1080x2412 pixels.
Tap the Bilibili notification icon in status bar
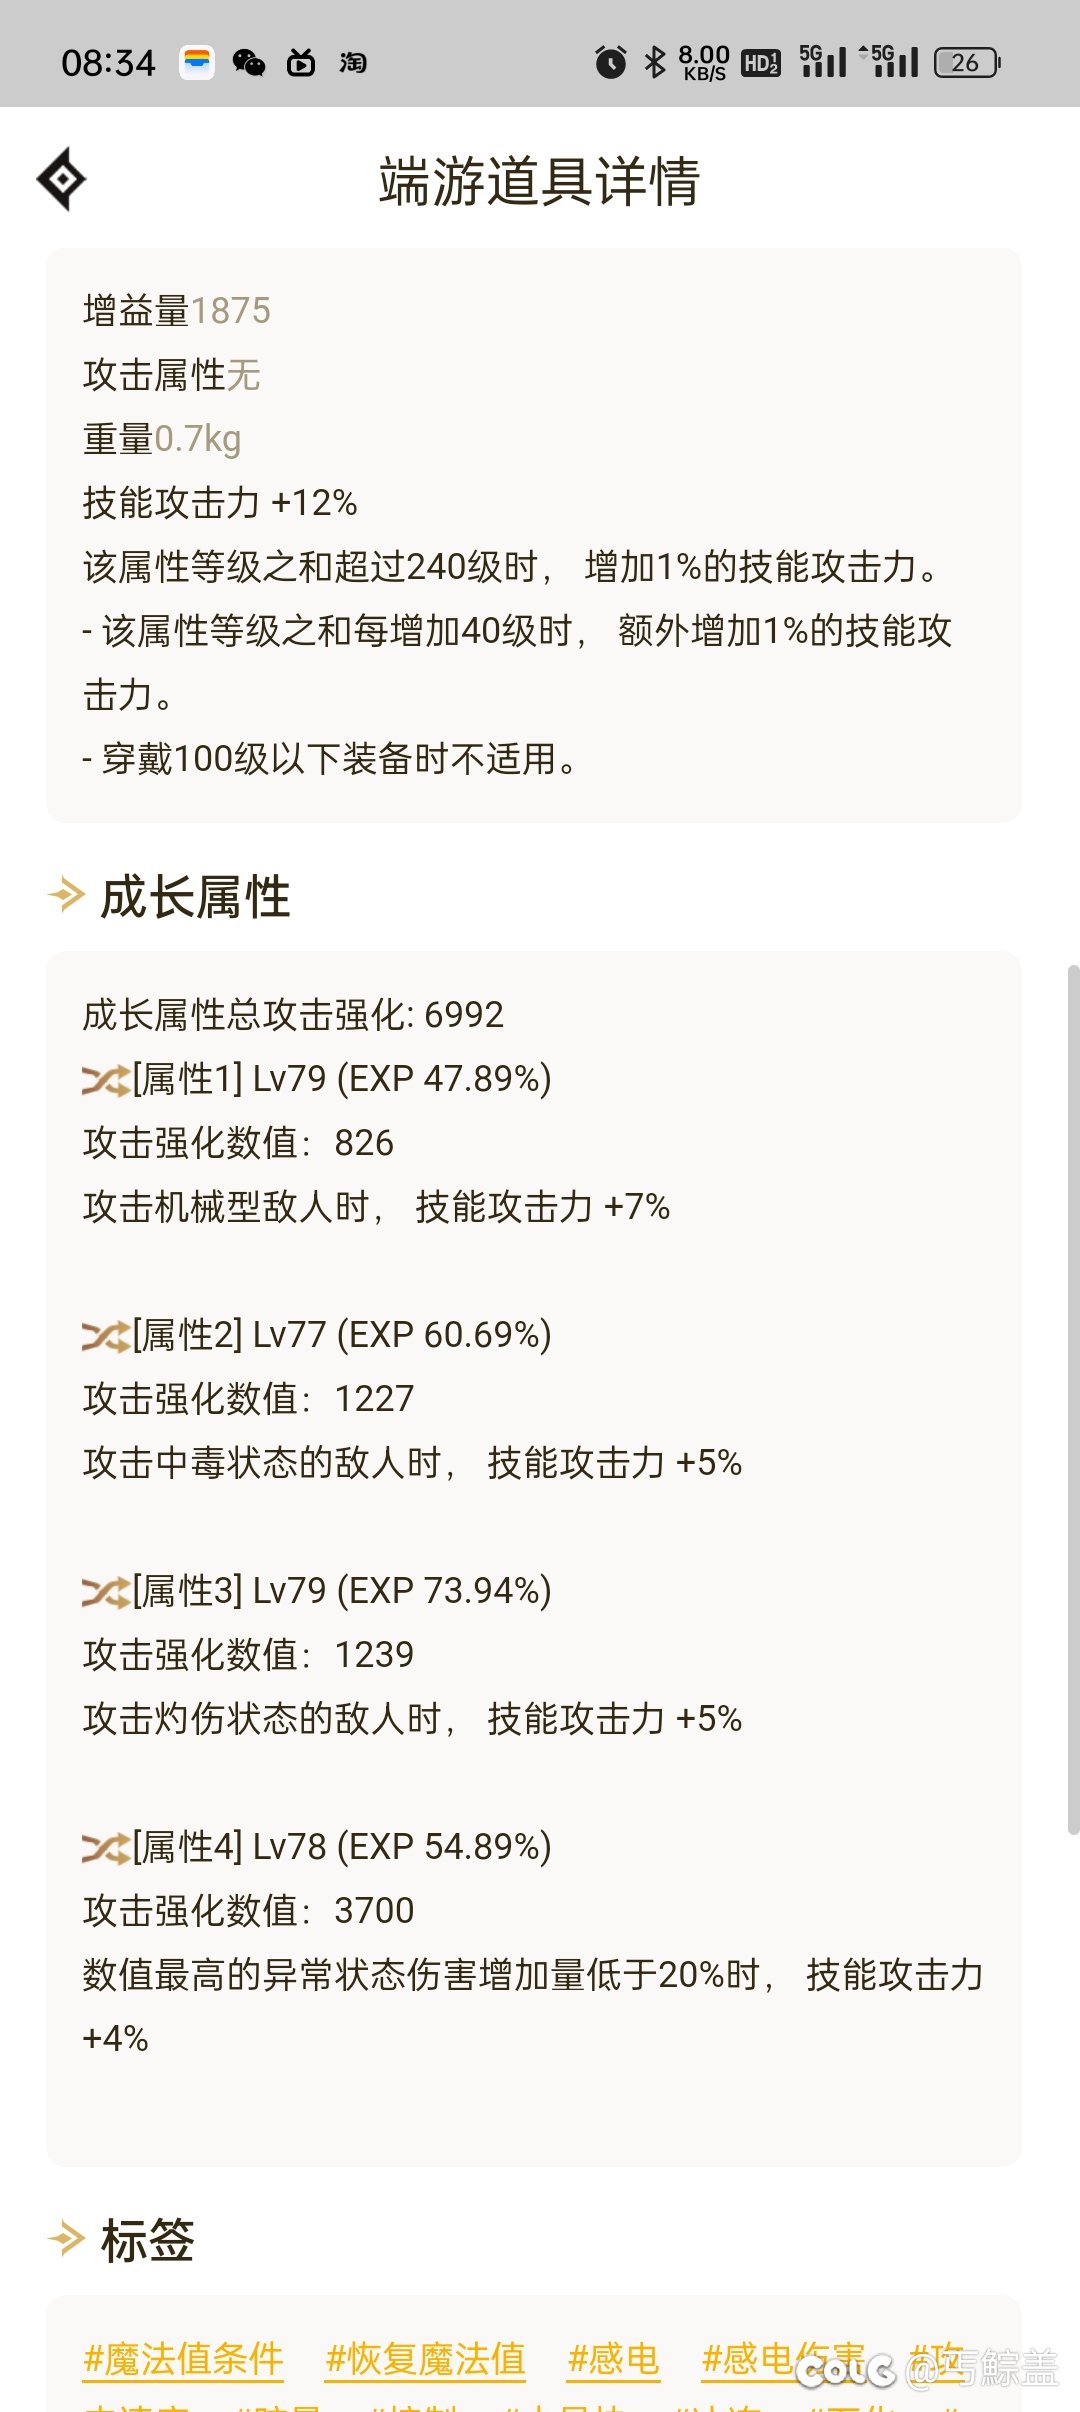tap(301, 63)
